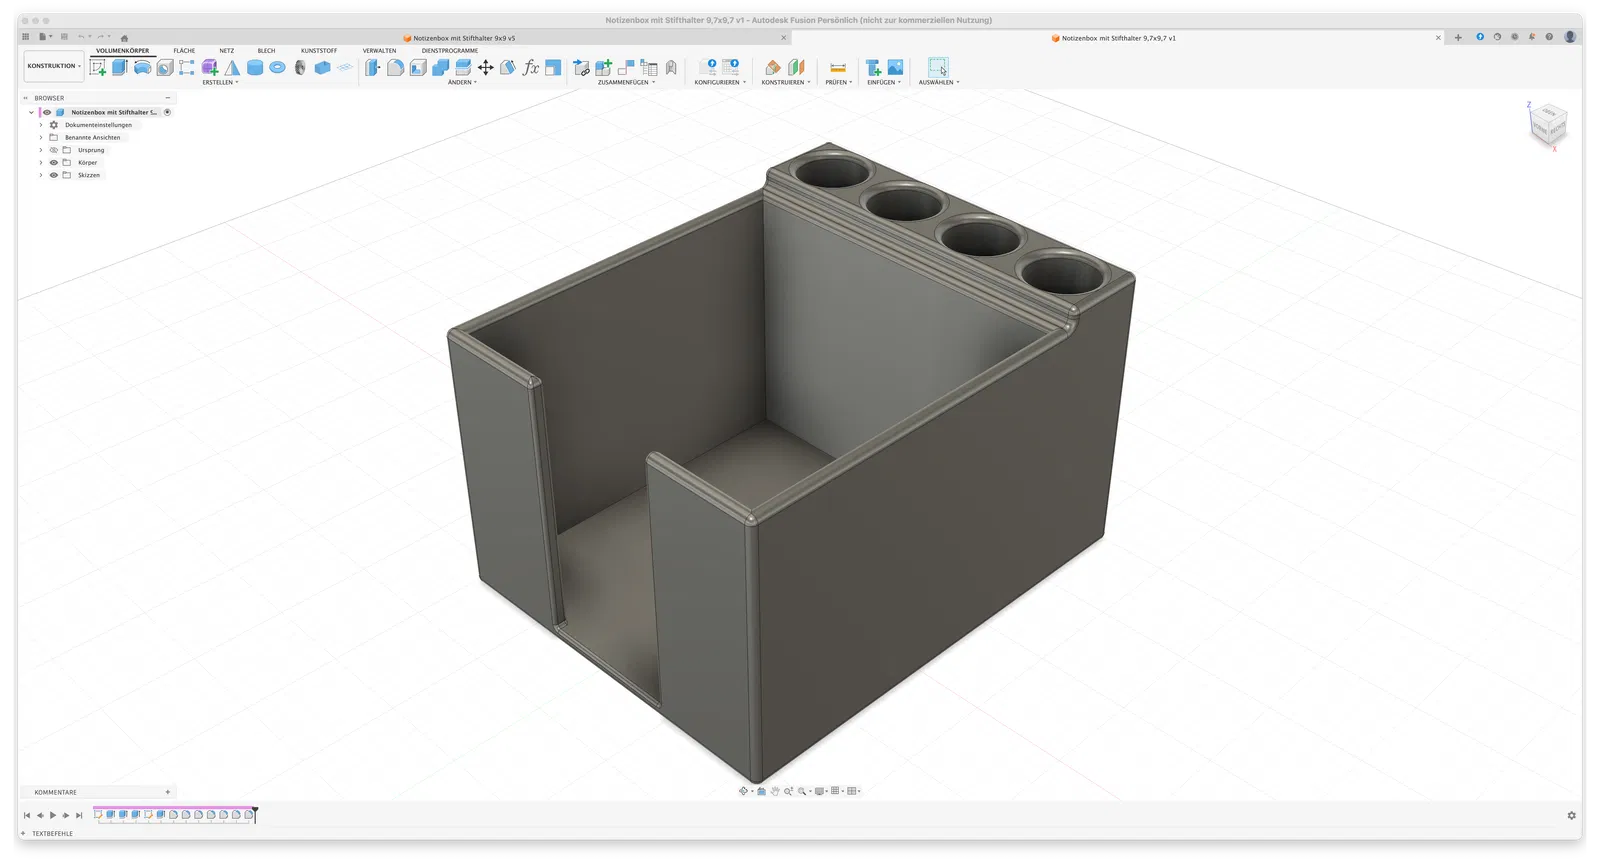The width and height of the screenshot is (1600, 862).
Task: Select the Insert Derive tool
Action: point(874,67)
